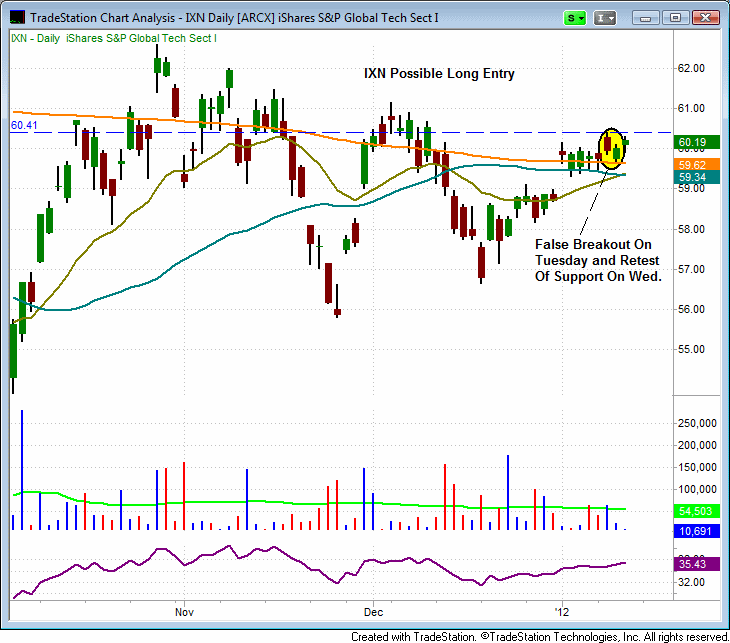Click the Nov date label on time axis
The image size is (730, 643).
(x=184, y=612)
